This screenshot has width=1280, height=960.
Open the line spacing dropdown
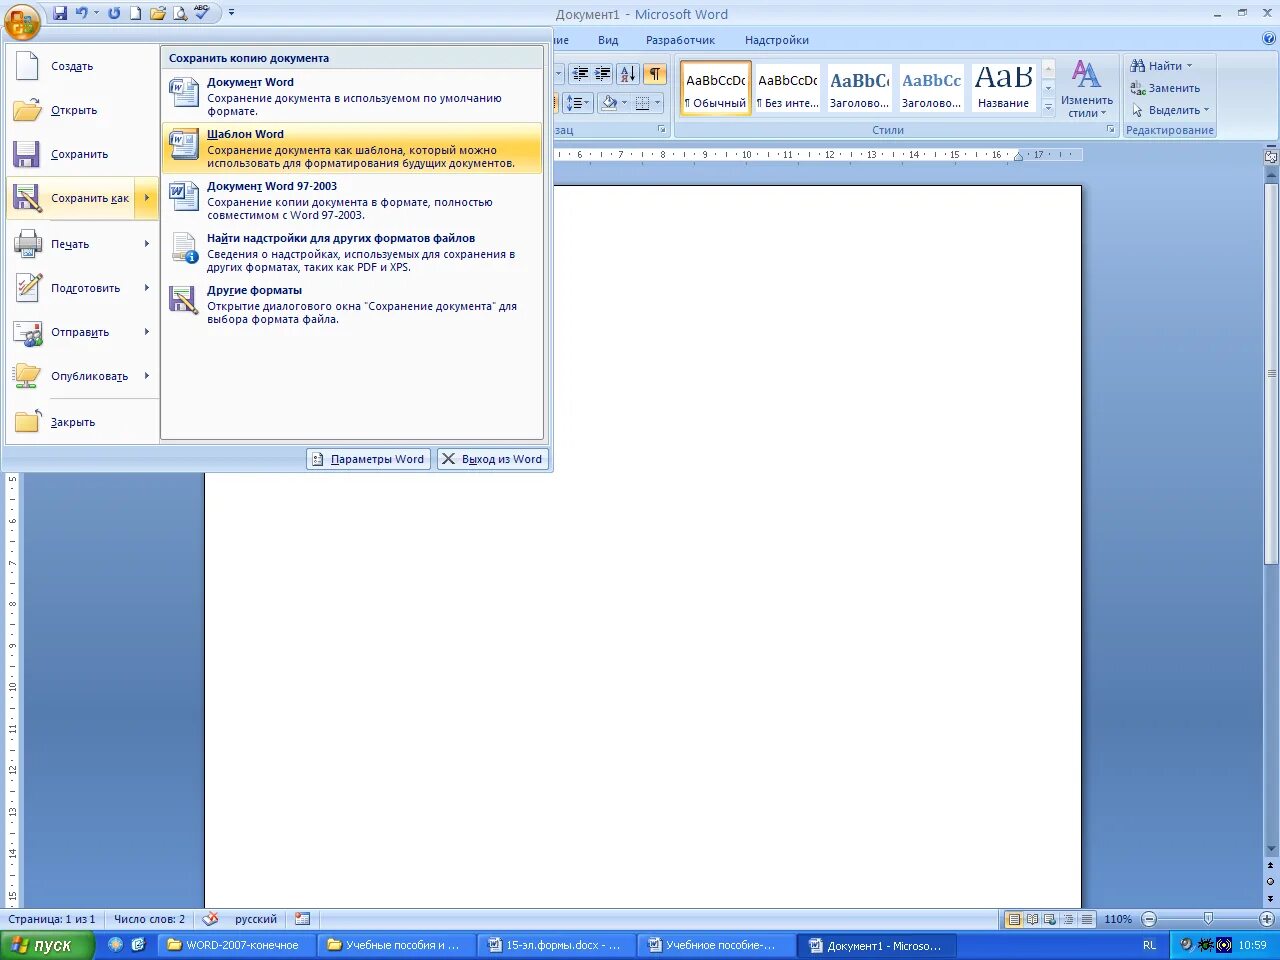point(579,102)
